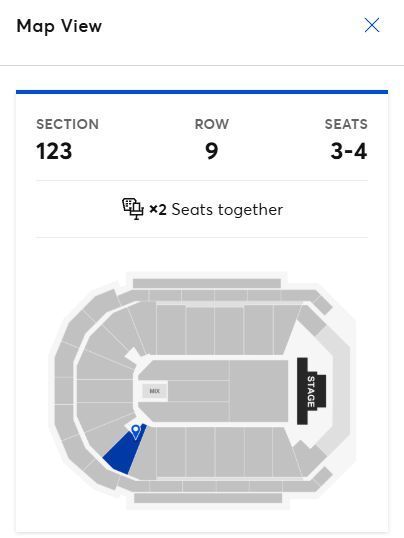This screenshot has width=404, height=538.
Task: Close the Map View panel
Action: (372, 25)
